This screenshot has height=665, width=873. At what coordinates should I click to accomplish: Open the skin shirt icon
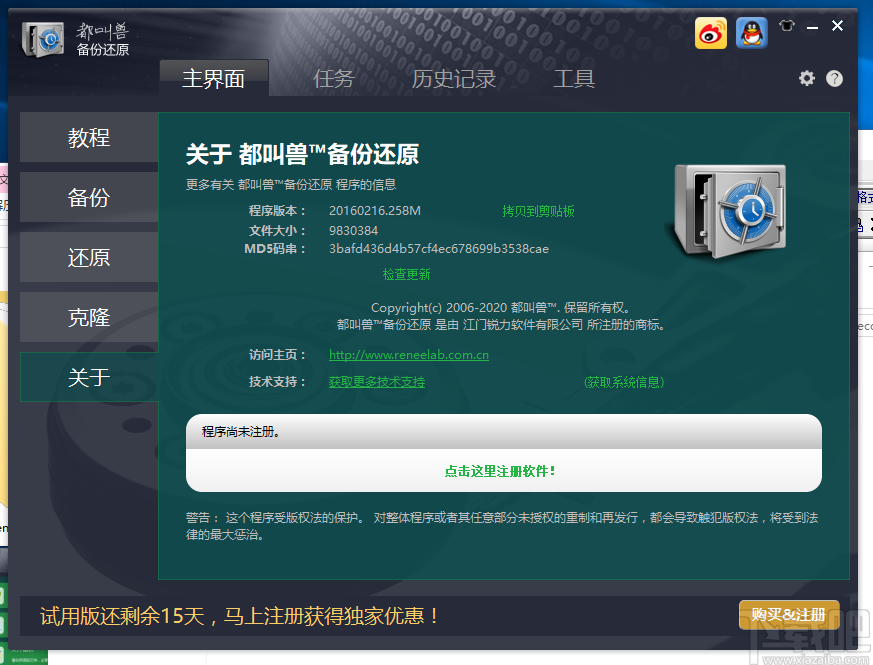coord(787,25)
